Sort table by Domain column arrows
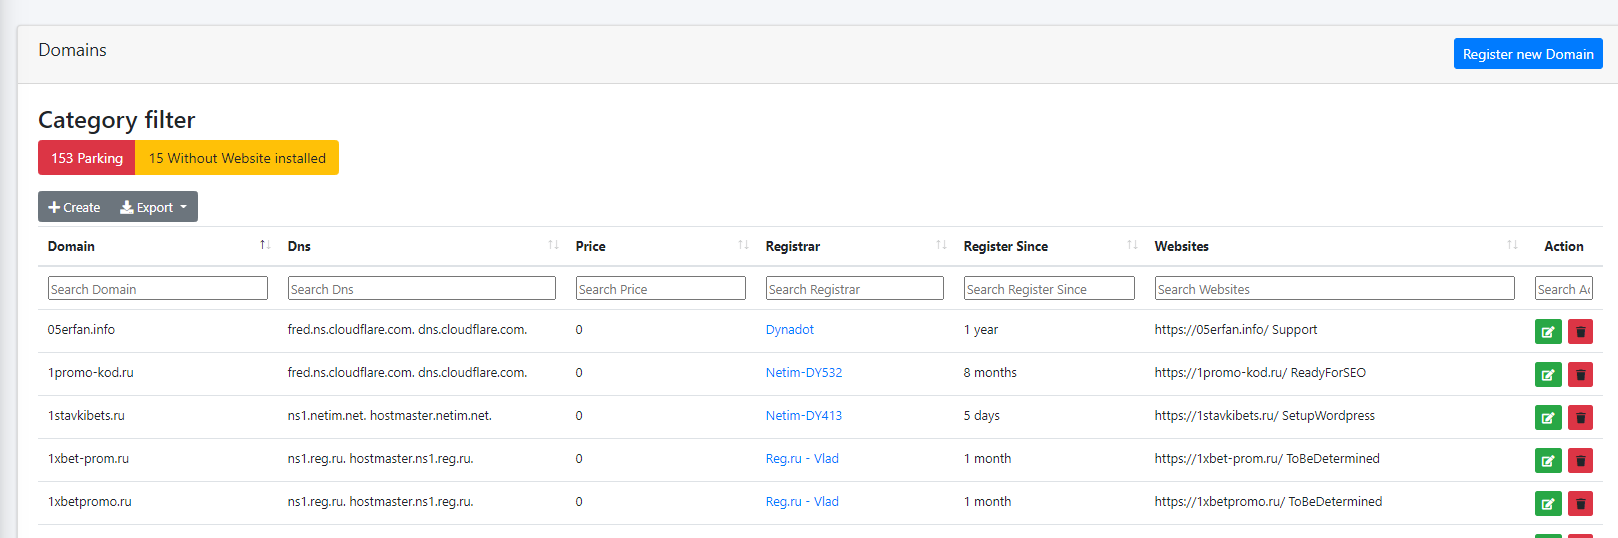This screenshot has height=538, width=1618. [x=265, y=245]
